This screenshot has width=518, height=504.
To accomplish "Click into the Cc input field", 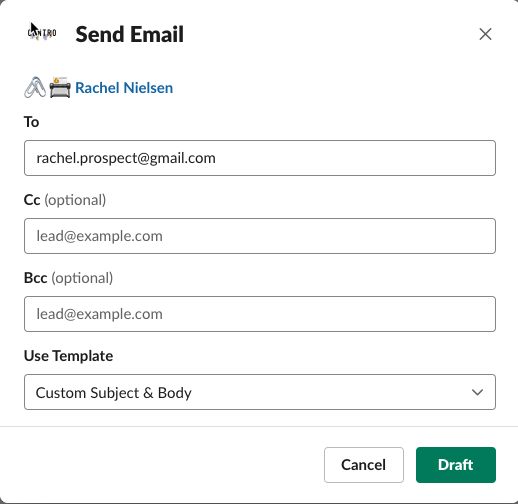I will (260, 236).
